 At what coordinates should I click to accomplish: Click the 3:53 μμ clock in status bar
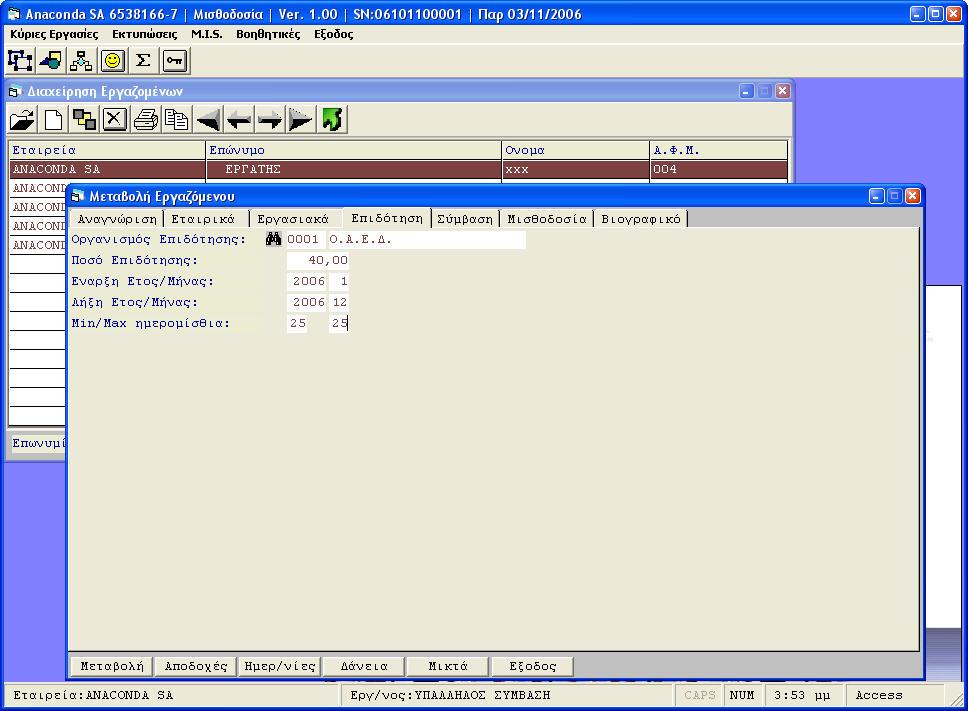pos(803,696)
